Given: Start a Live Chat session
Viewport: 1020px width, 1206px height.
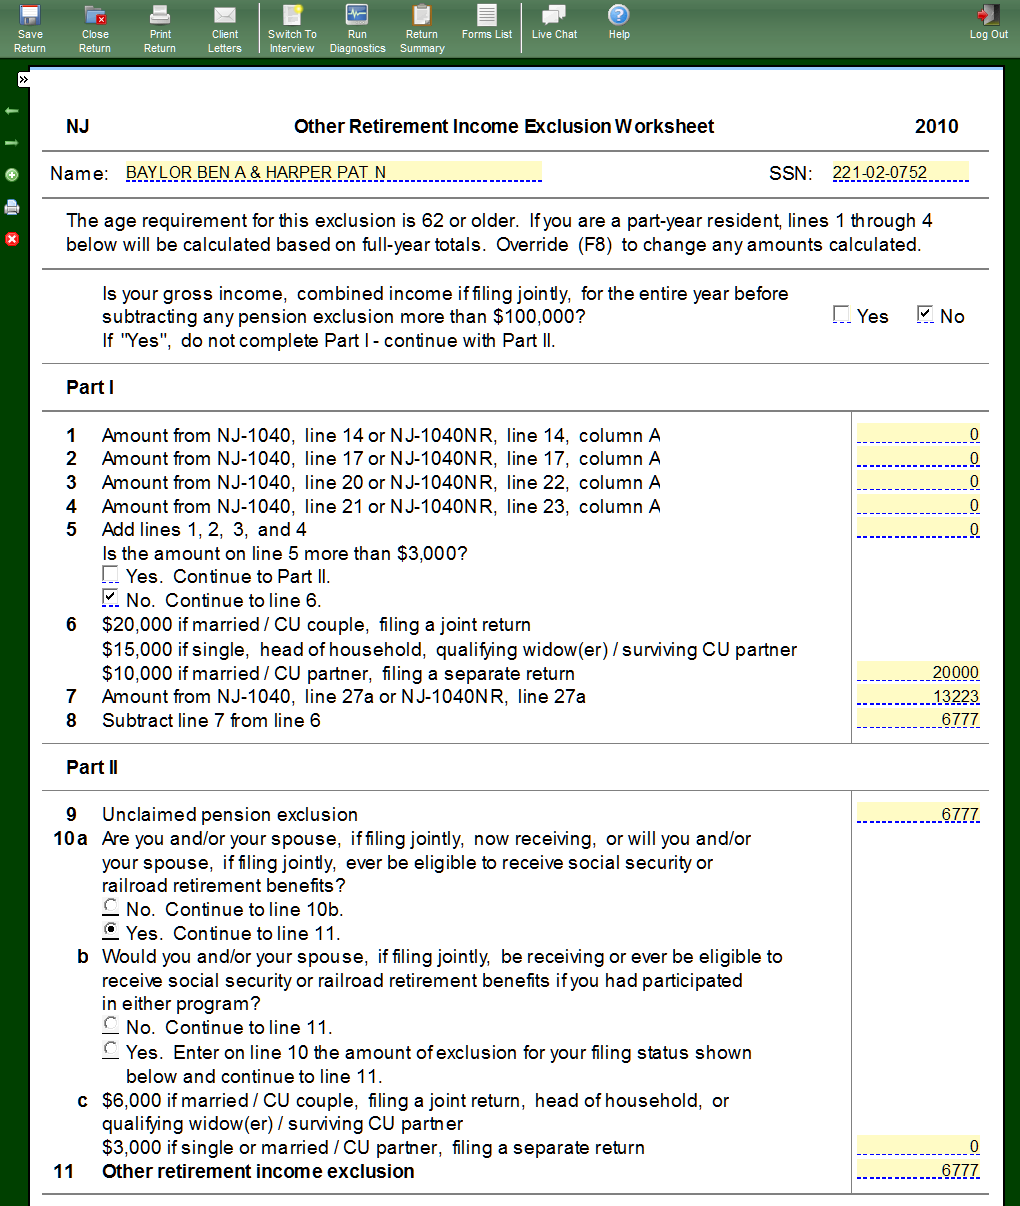Looking at the screenshot, I should coord(554,22).
